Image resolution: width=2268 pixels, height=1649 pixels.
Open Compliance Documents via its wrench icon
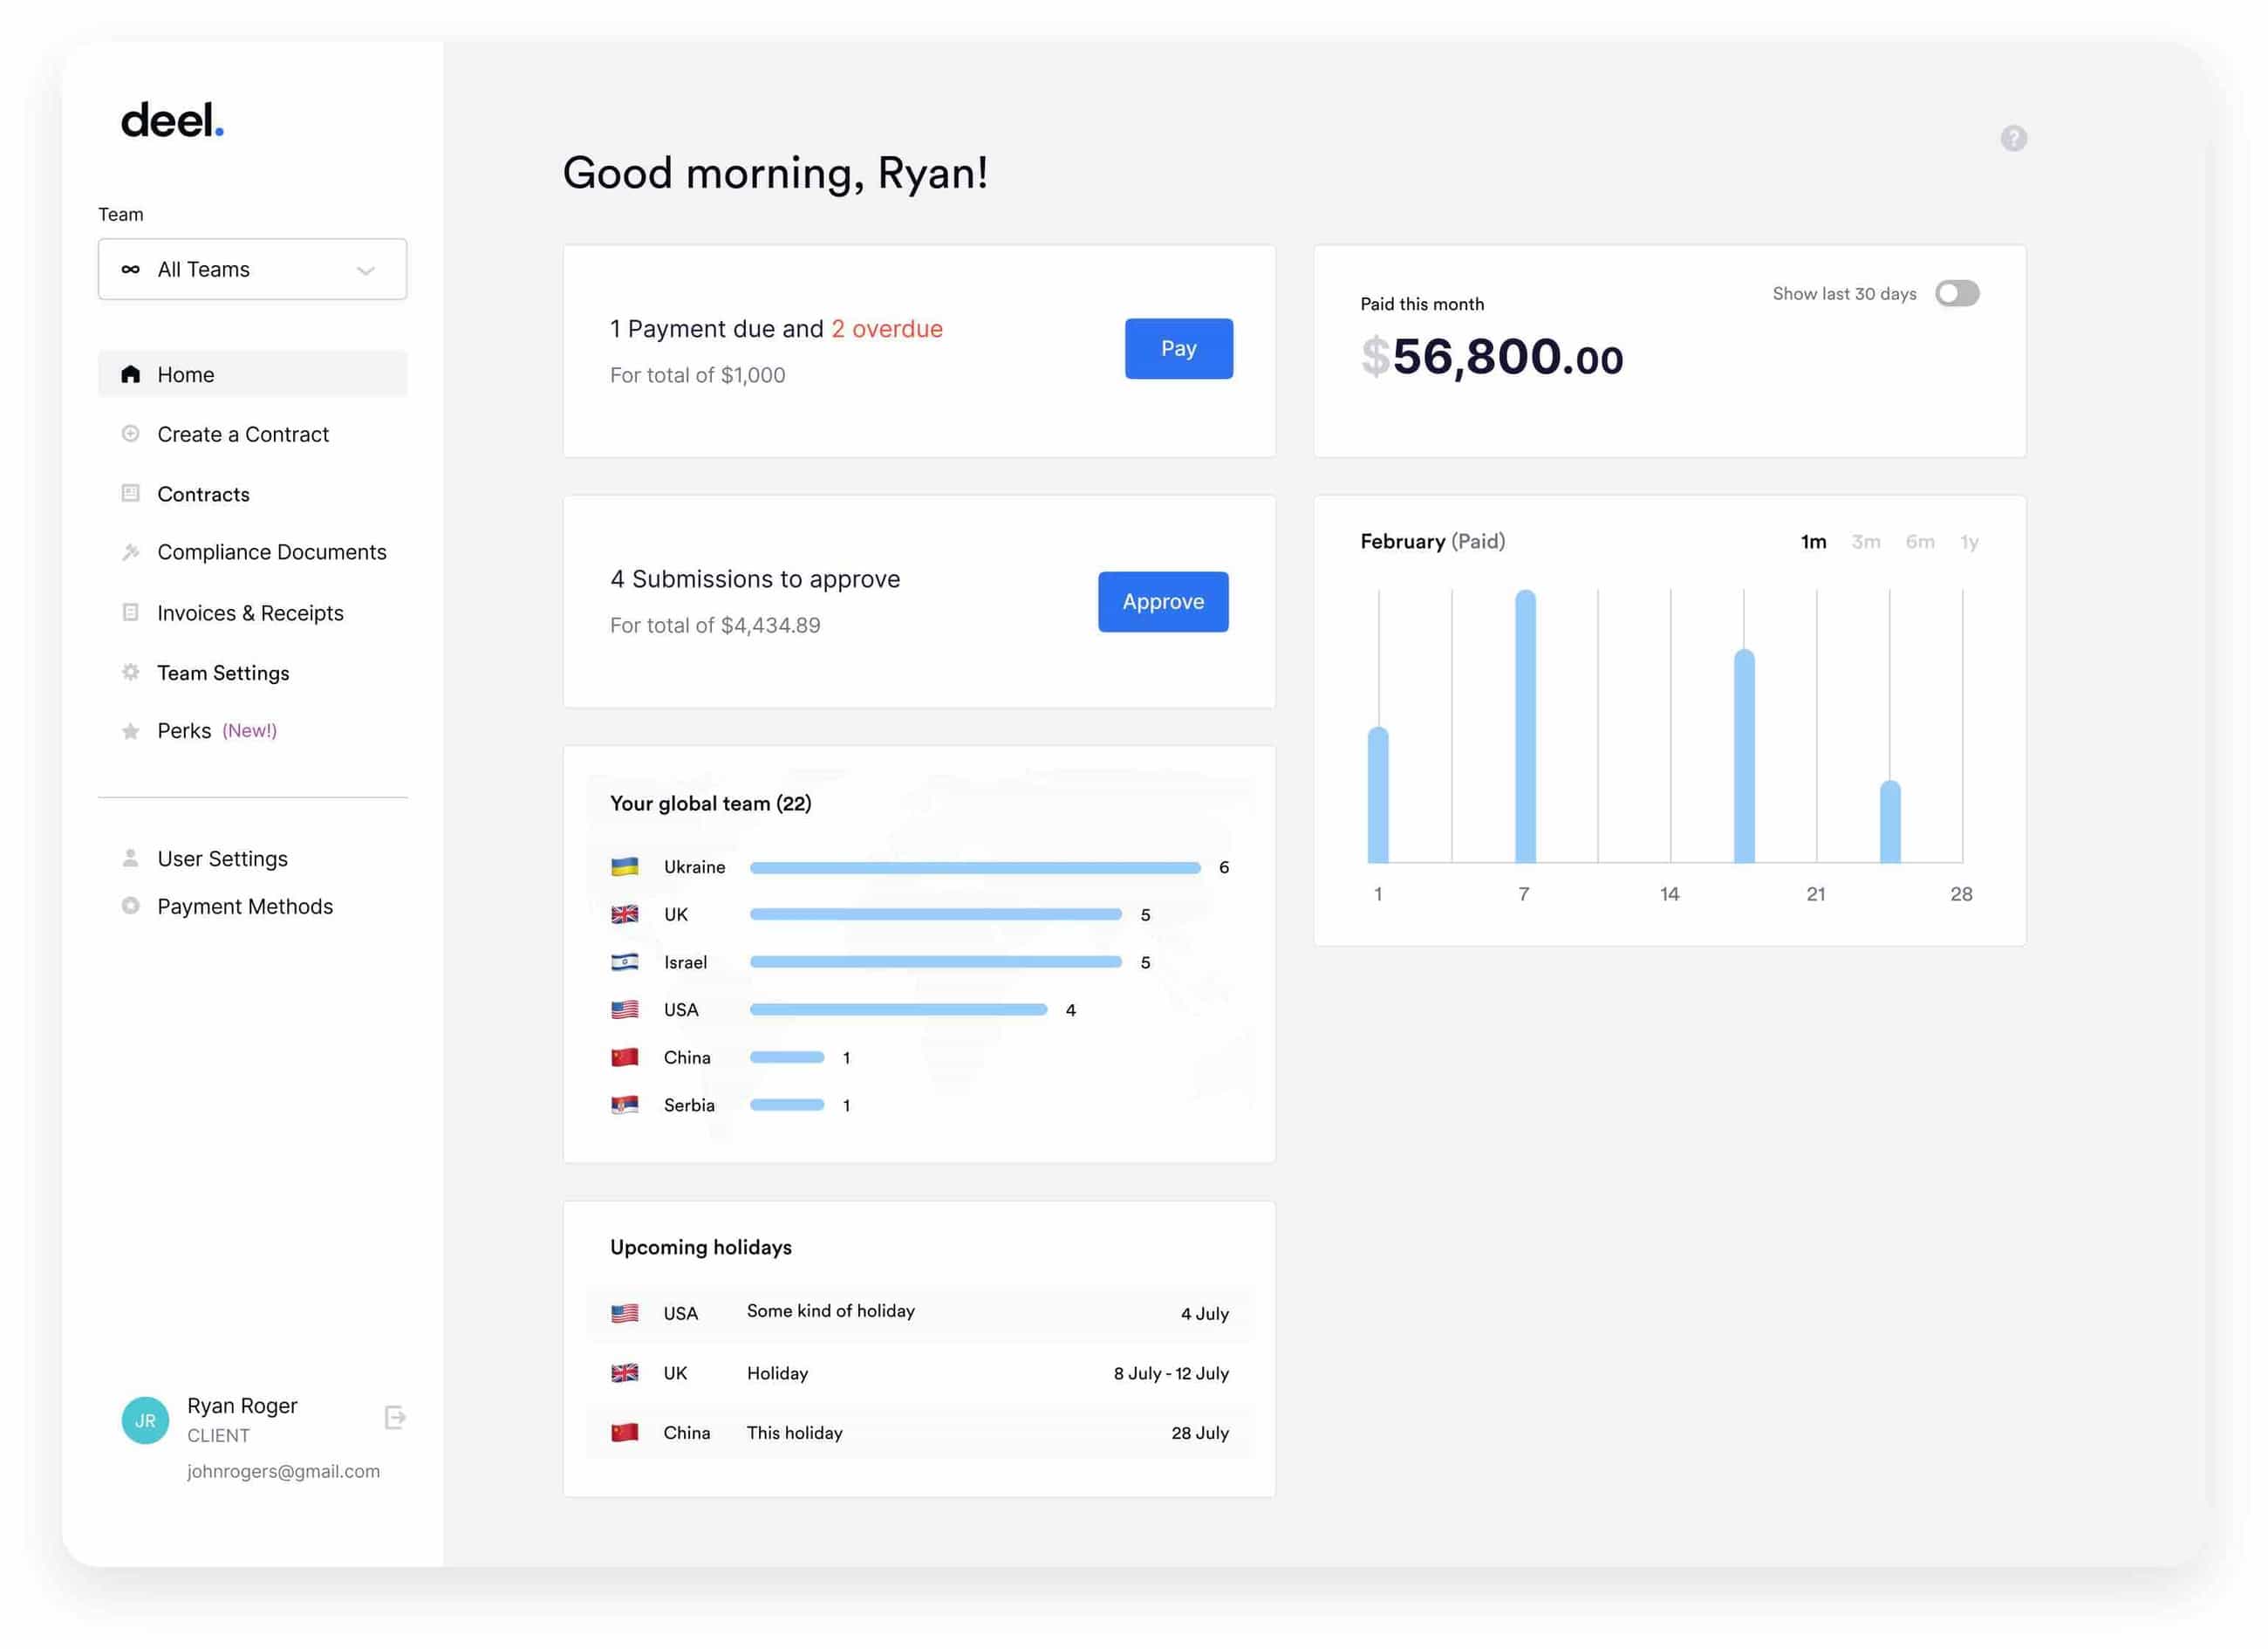(x=131, y=551)
